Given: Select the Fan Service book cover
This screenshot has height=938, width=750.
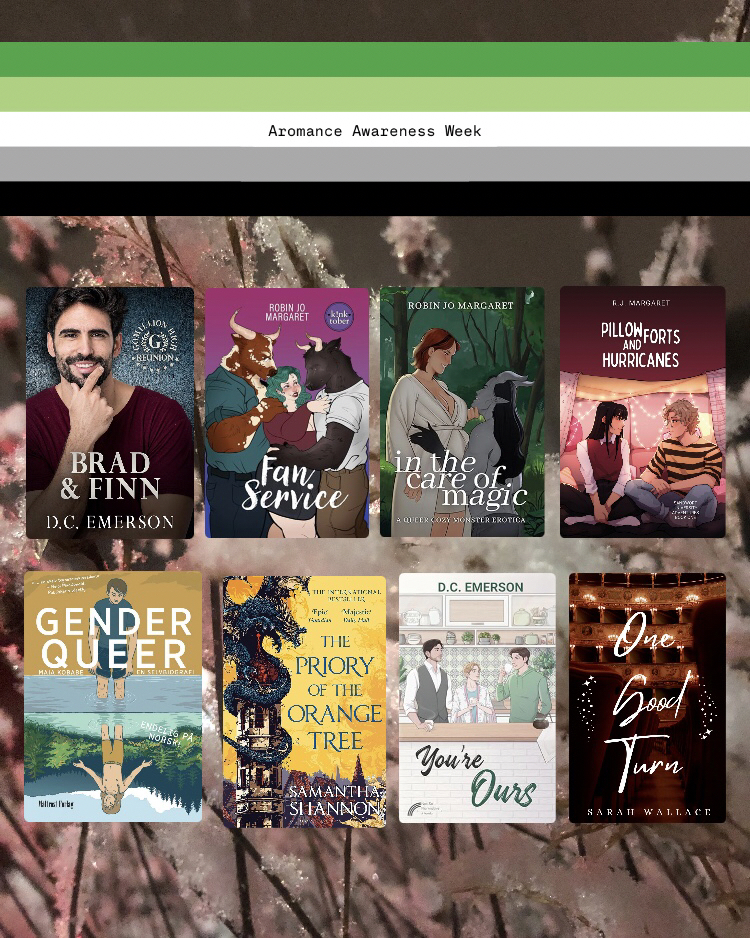Looking at the screenshot, I should pos(287,412).
